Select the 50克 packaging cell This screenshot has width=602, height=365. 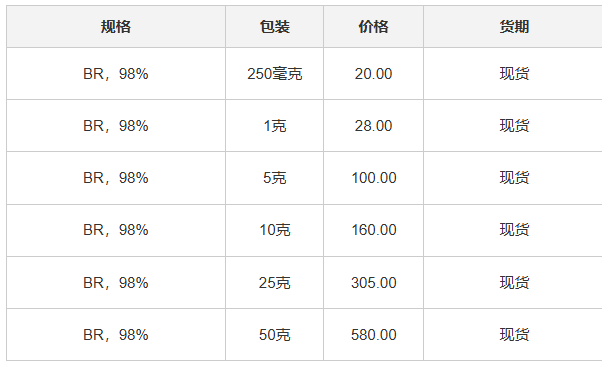275,335
